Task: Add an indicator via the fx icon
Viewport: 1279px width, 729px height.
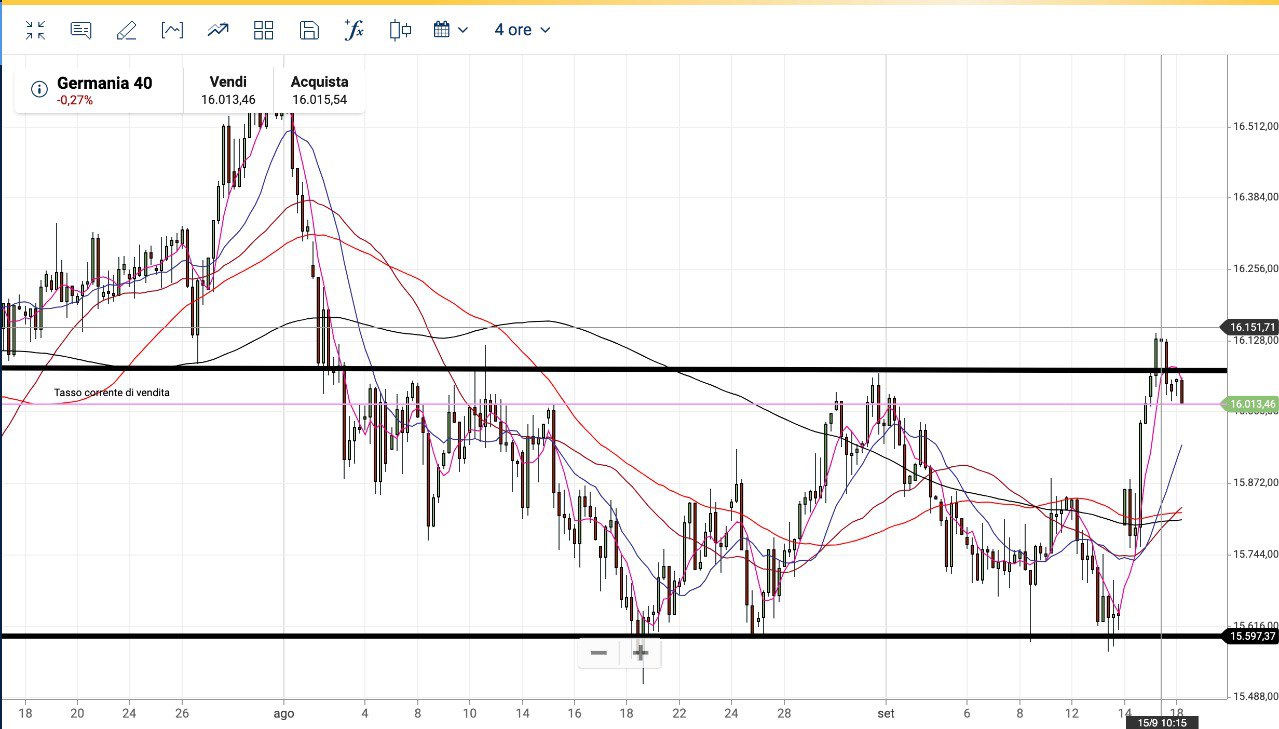Action: tap(354, 30)
